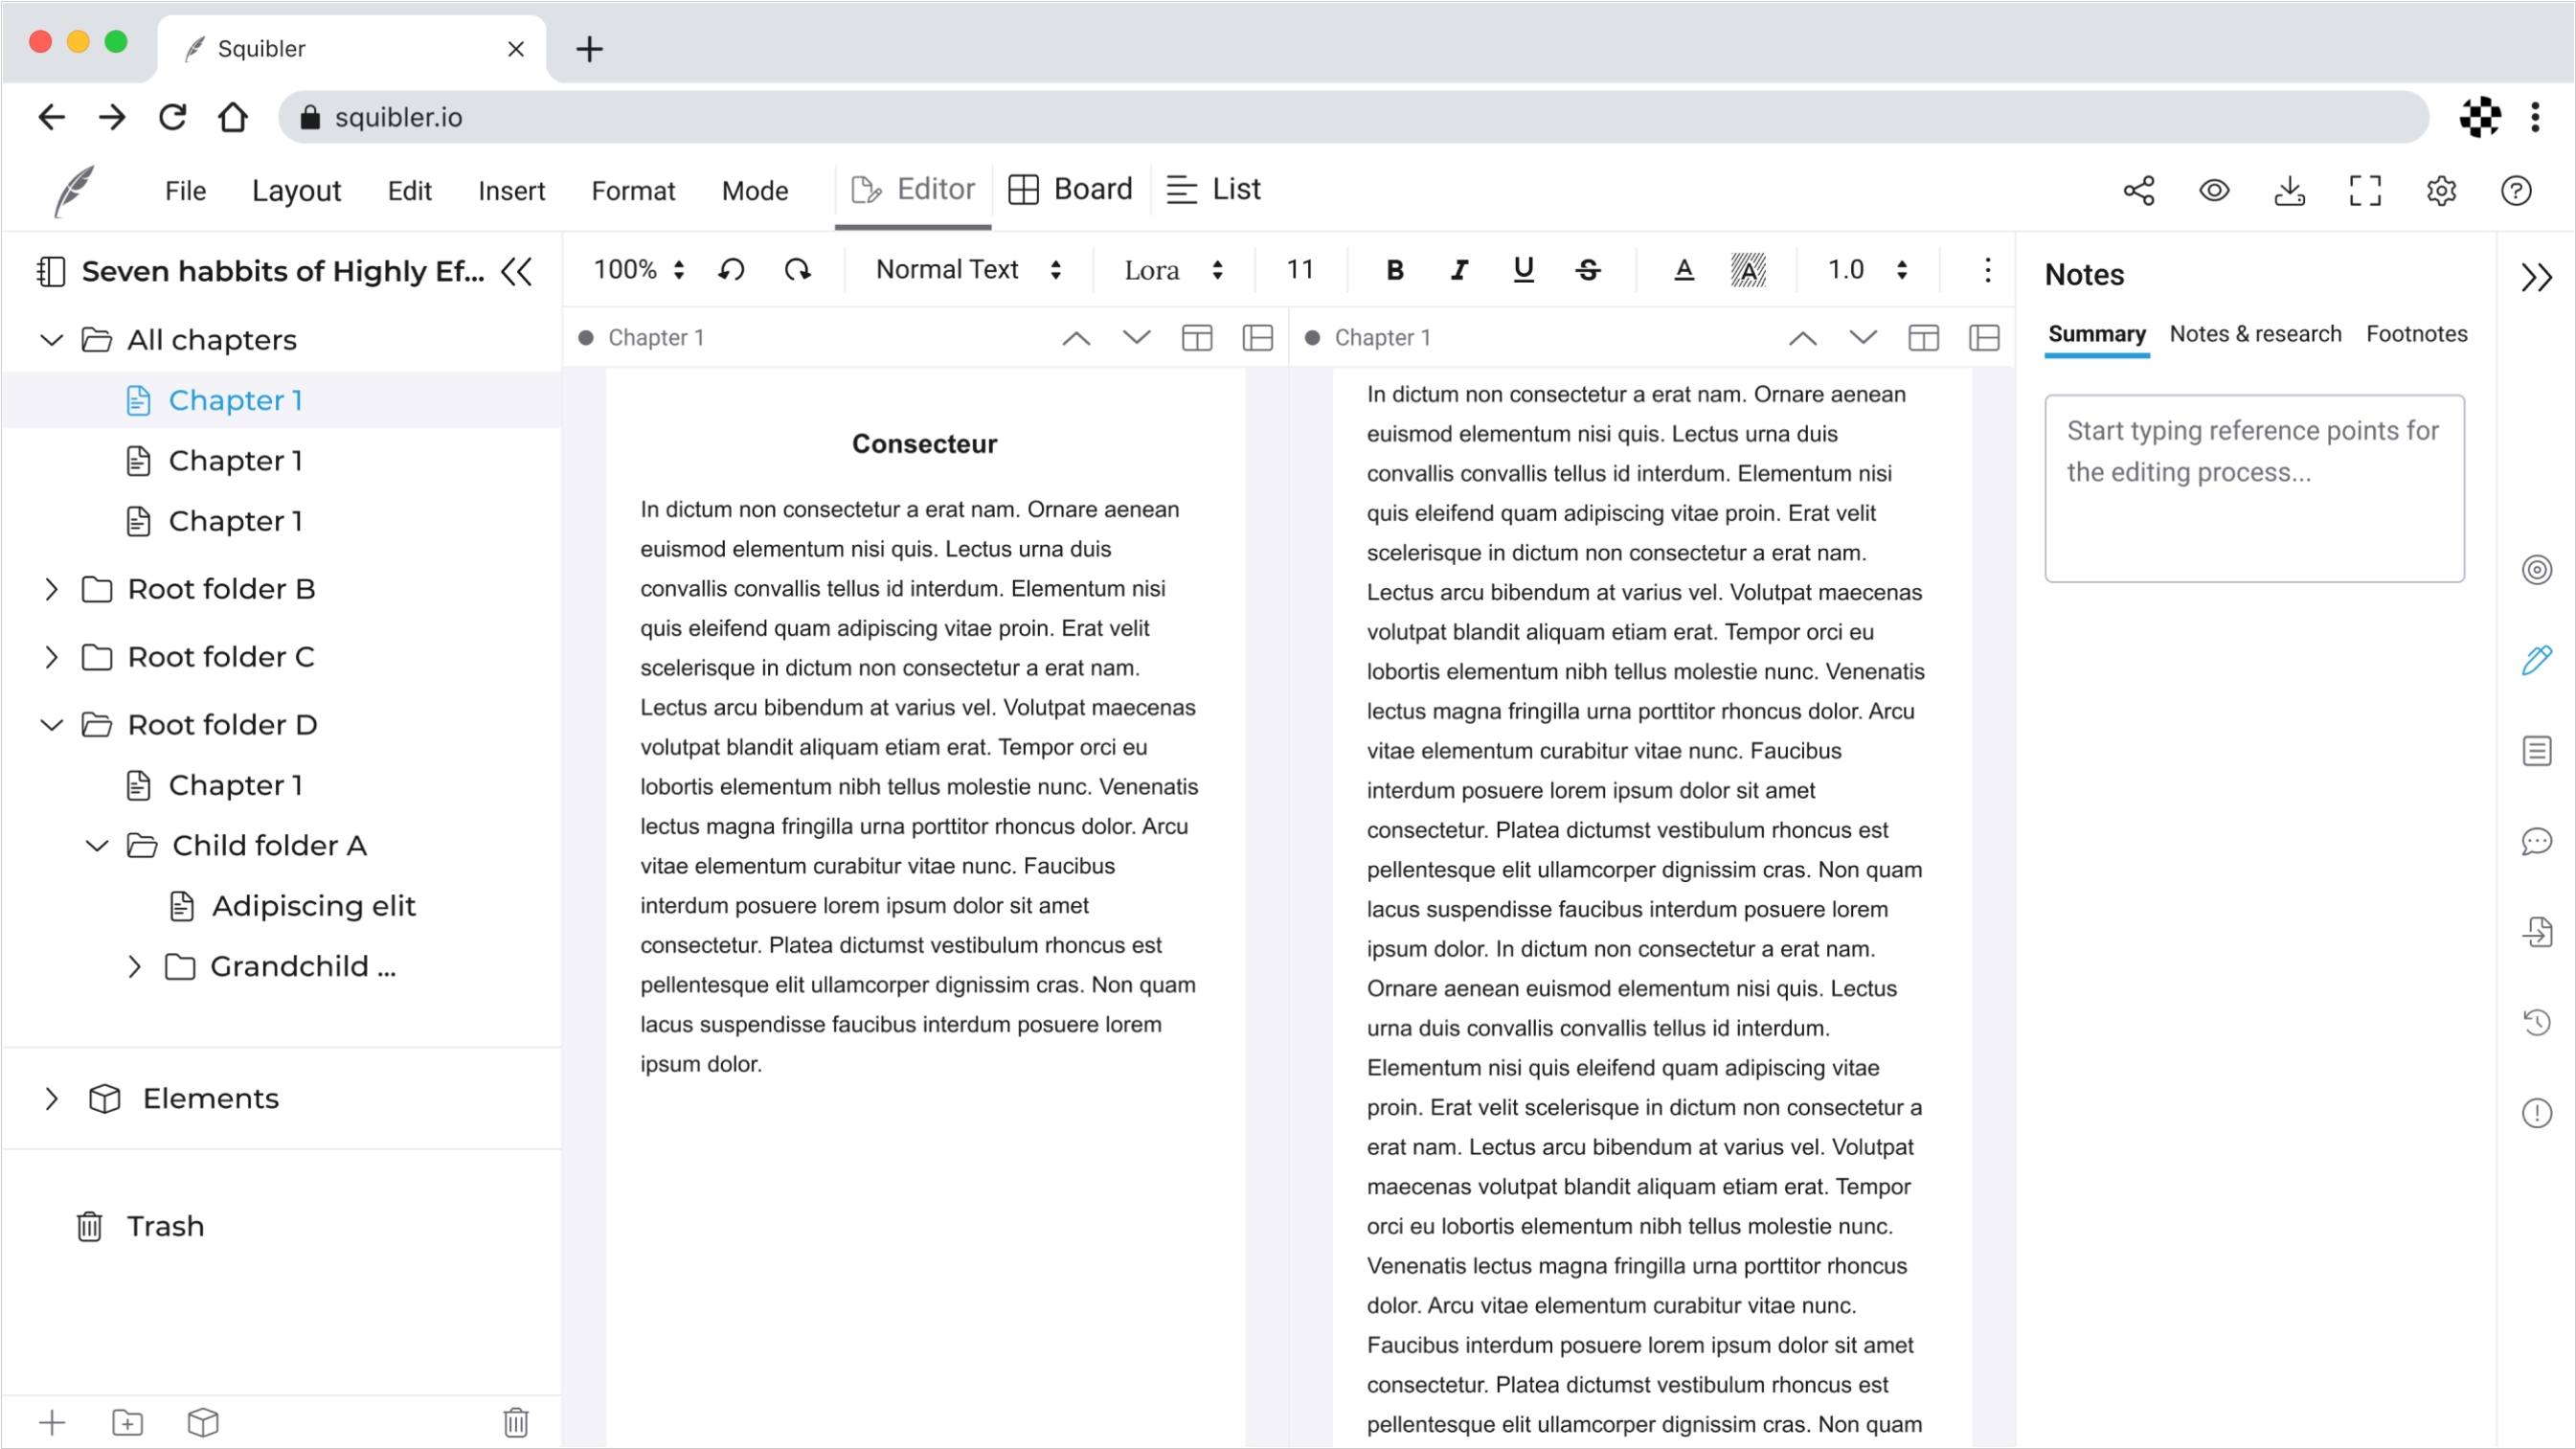Viewport: 2576px width, 1449px height.
Task: Collapse the Notes panel with double chevron
Action: (2536, 277)
